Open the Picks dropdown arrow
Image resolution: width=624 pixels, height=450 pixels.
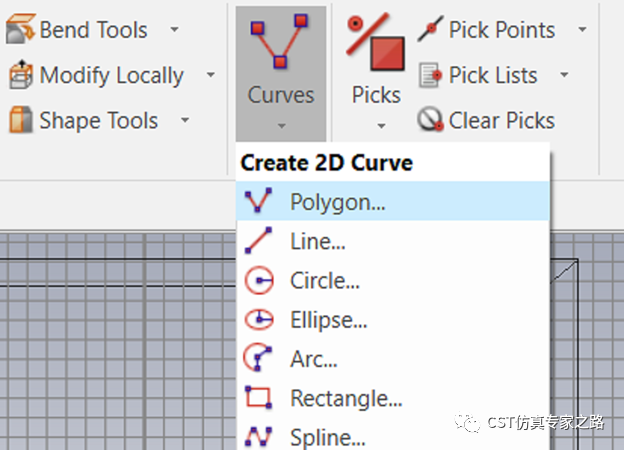coord(381,126)
